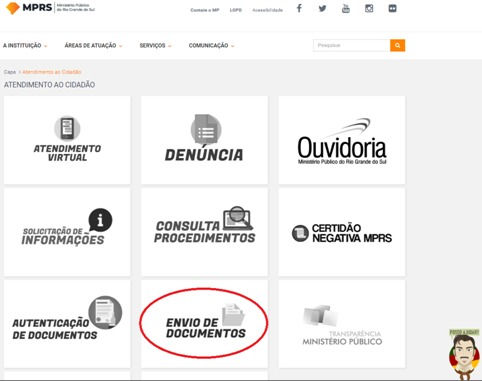This screenshot has width=482, height=381.
Task: Click the Capa breadcrumb link
Action: pos(10,72)
